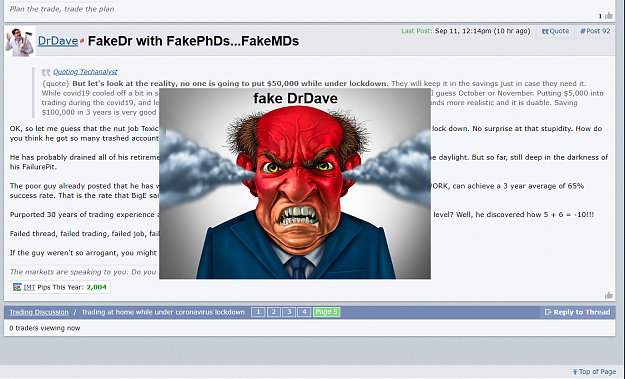Select the green Page 5 button
The width and height of the screenshot is (625, 379).
[x=326, y=312]
